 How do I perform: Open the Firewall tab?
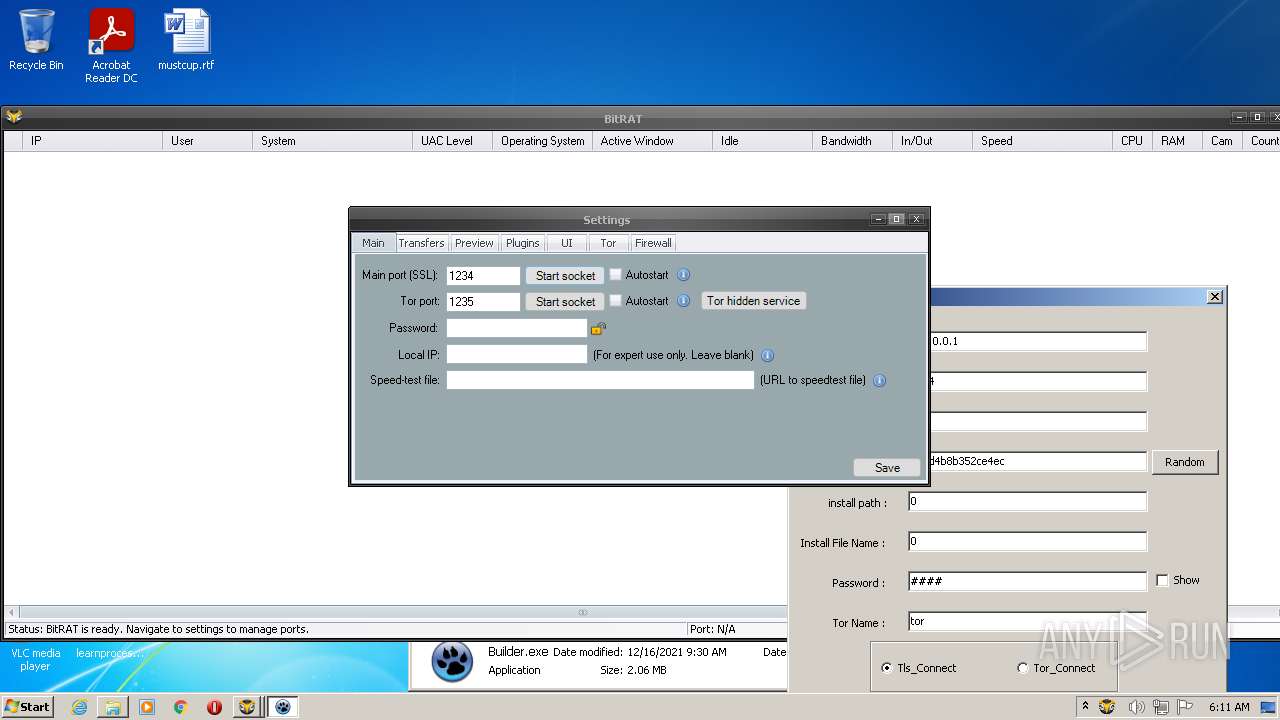[653, 243]
